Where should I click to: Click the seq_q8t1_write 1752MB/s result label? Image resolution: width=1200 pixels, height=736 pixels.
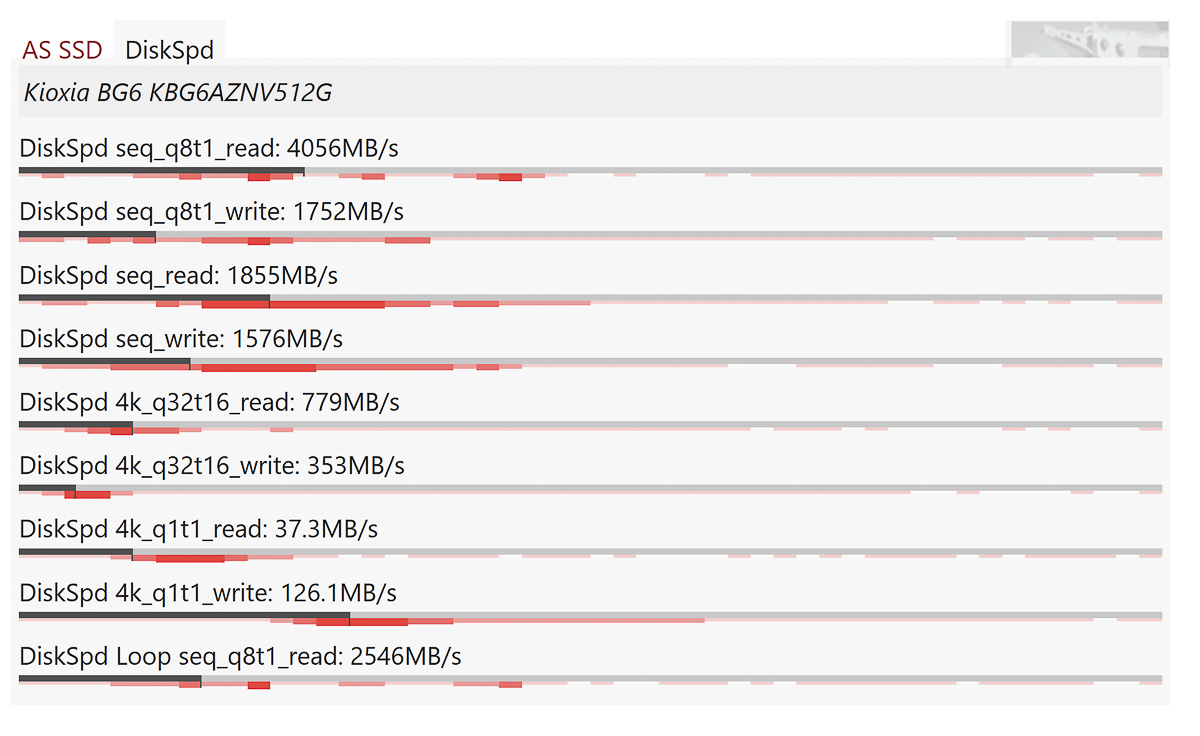(211, 212)
